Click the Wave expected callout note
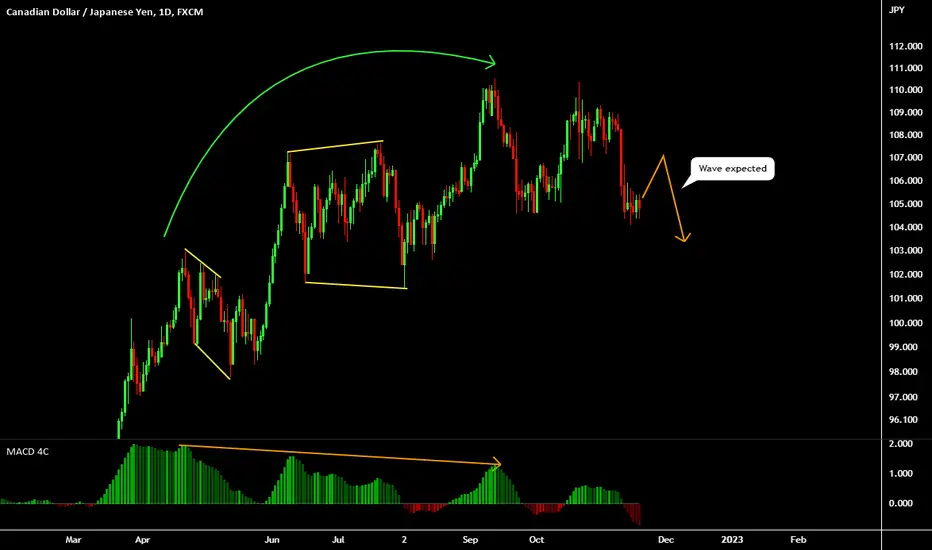This screenshot has width=932, height=550. click(x=732, y=169)
